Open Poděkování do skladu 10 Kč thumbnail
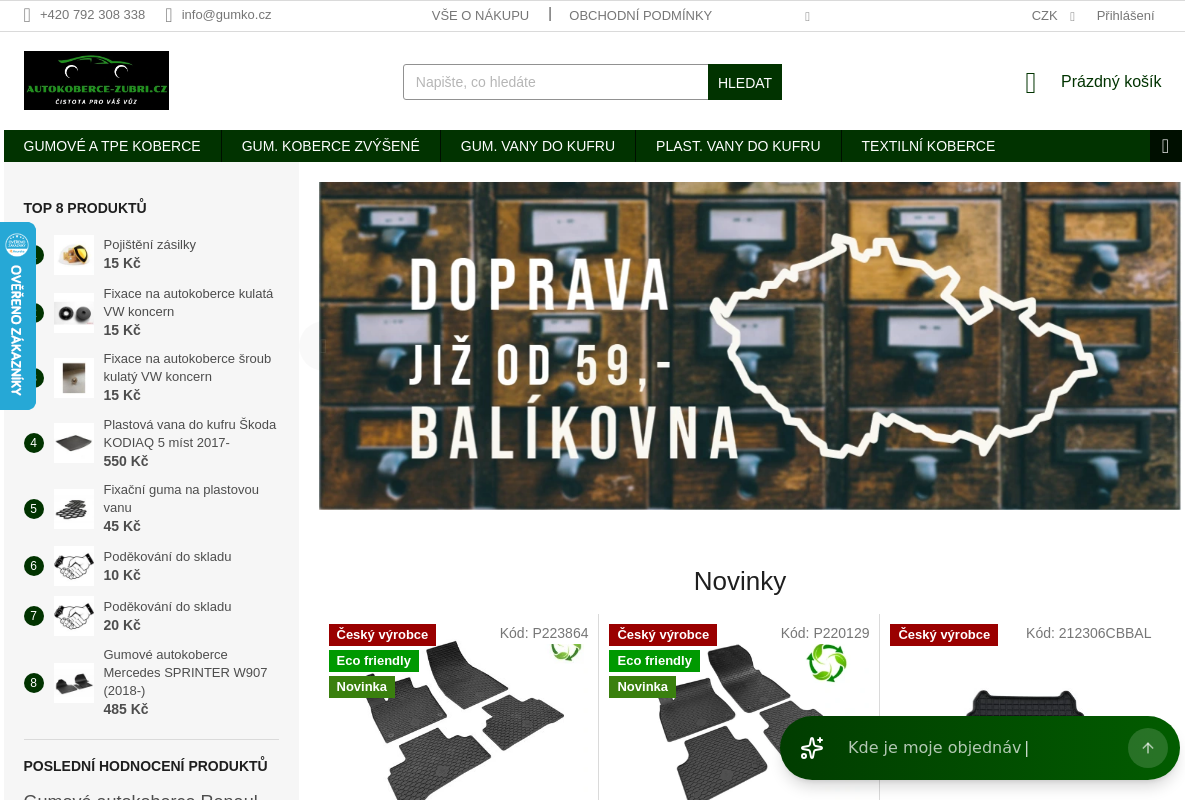The height and width of the screenshot is (800, 1200). point(74,566)
